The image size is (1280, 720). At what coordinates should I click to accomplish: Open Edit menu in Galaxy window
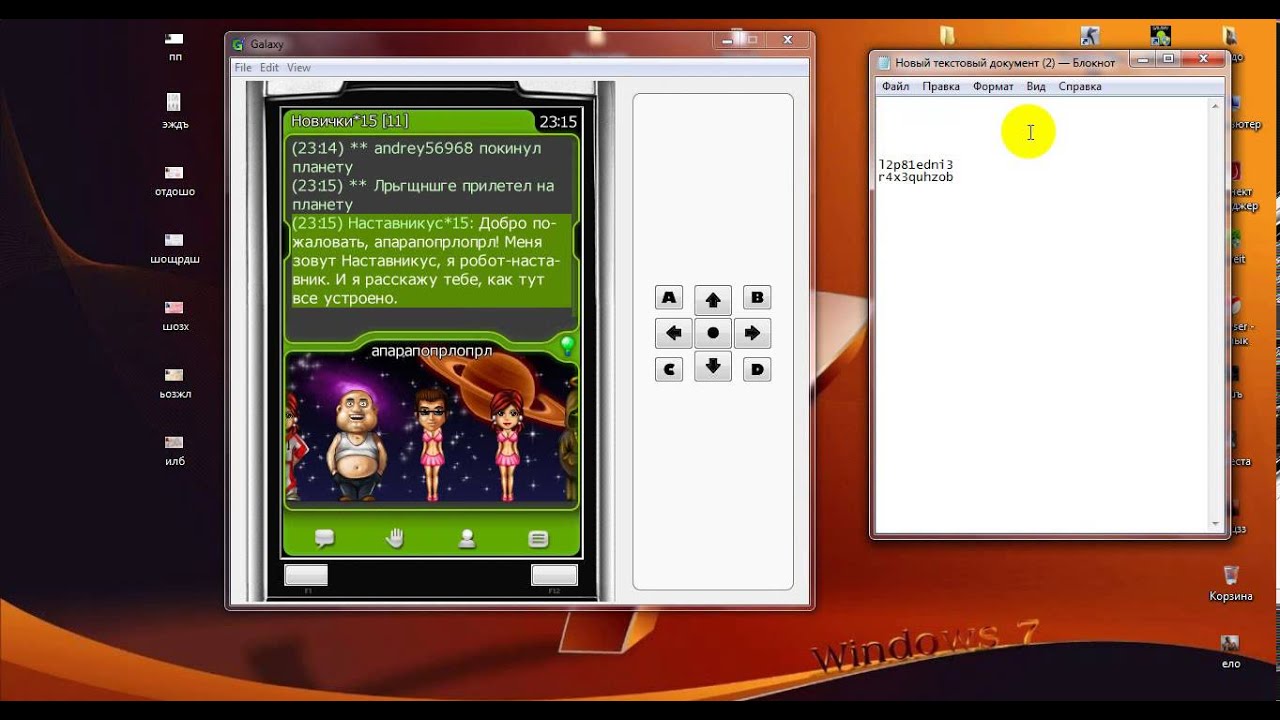[269, 68]
